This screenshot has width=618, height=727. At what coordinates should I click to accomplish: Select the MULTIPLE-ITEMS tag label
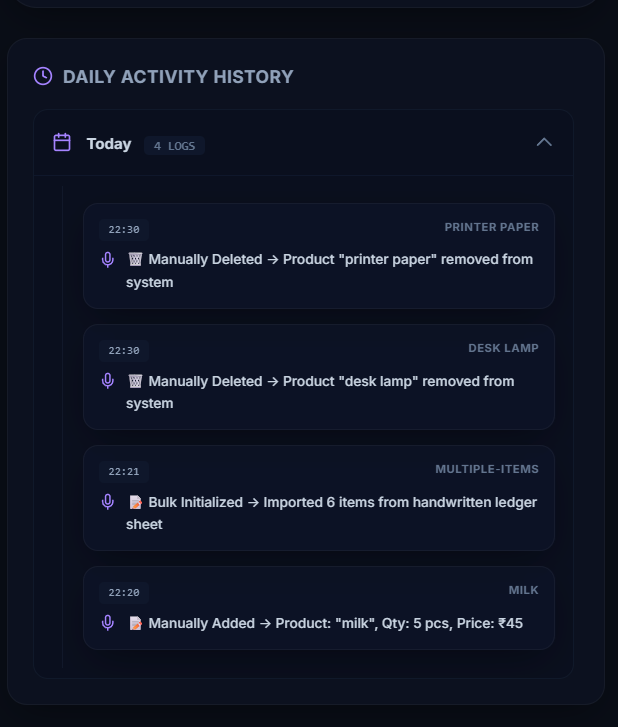click(487, 469)
